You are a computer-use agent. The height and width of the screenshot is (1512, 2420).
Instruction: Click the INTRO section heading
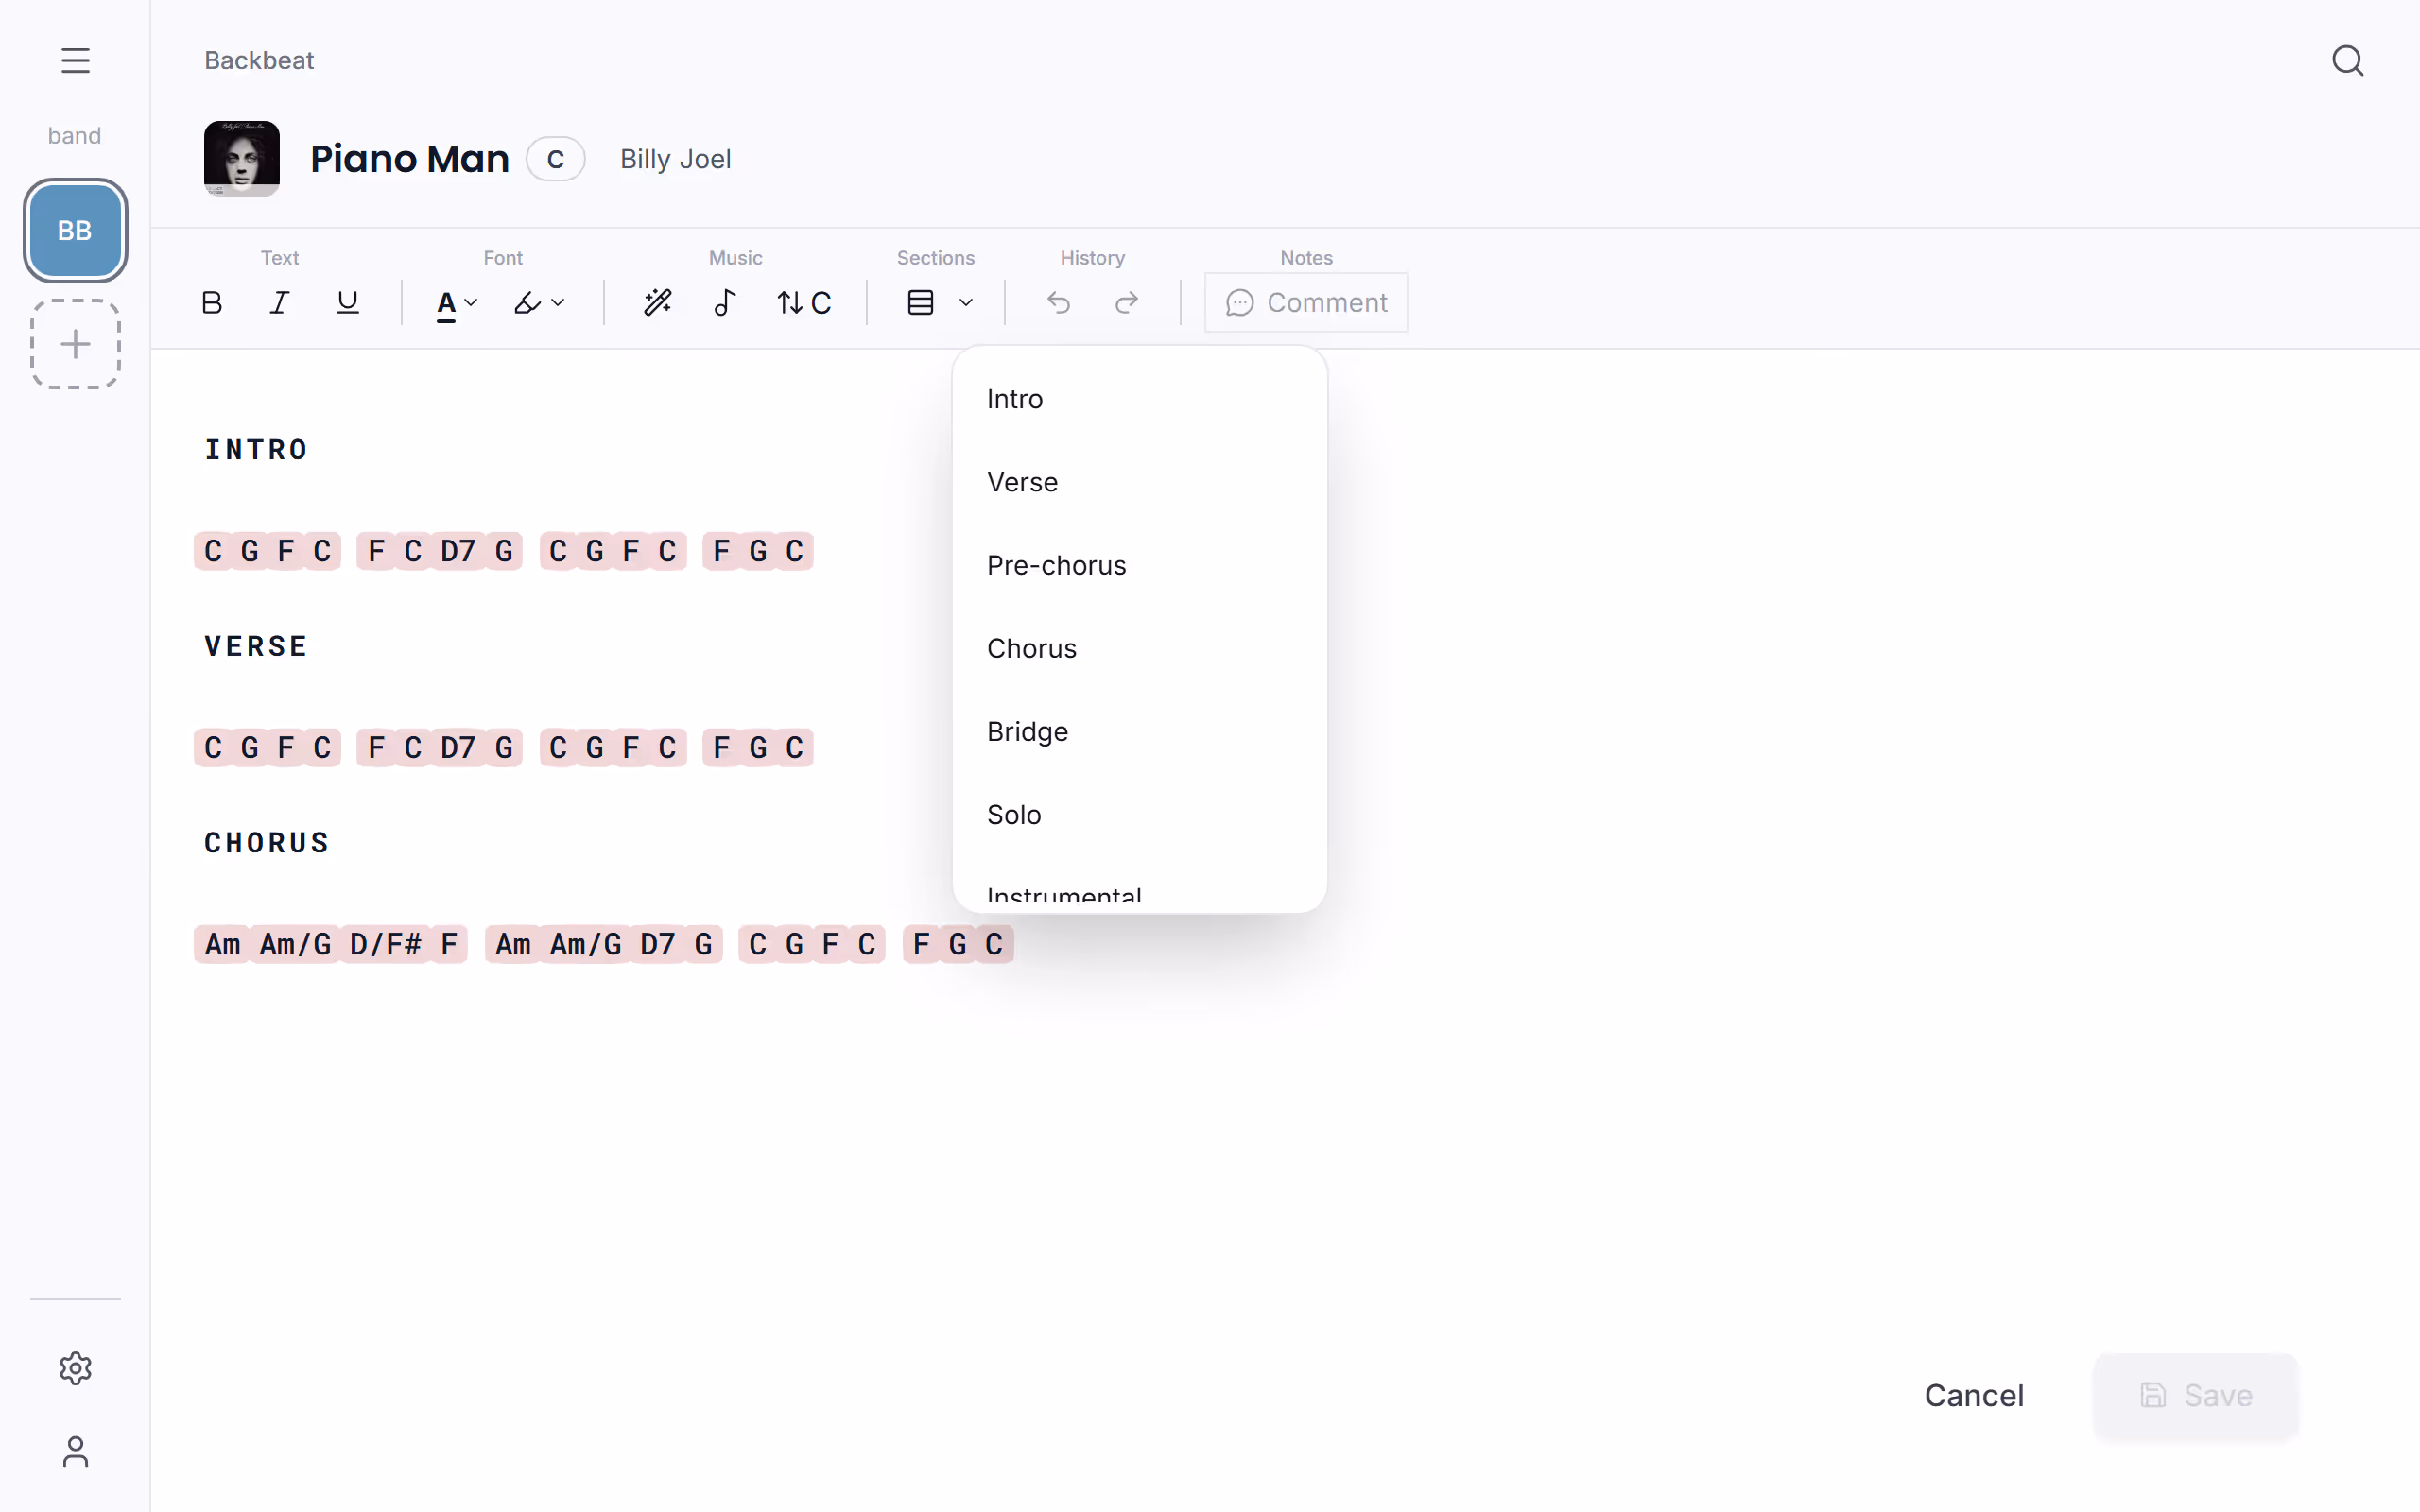pos(256,449)
